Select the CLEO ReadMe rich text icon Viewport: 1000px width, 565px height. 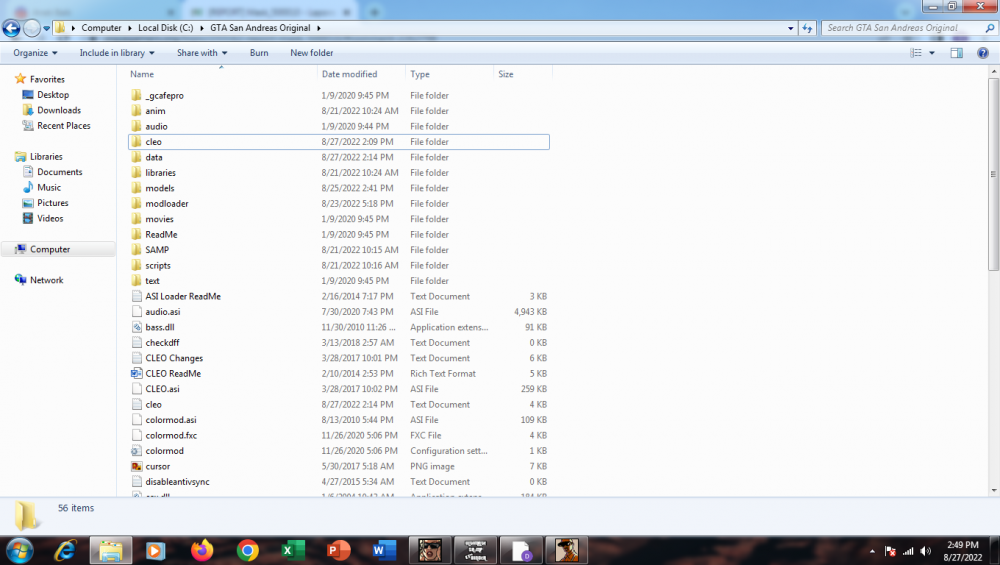click(136, 373)
